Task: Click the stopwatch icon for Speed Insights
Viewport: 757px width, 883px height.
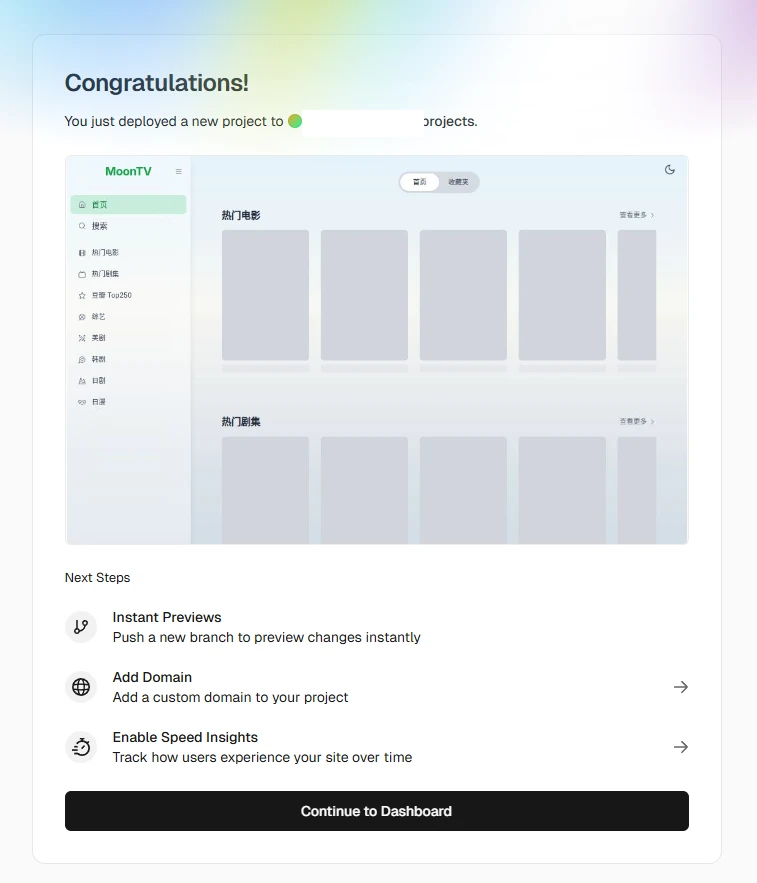Action: (81, 747)
